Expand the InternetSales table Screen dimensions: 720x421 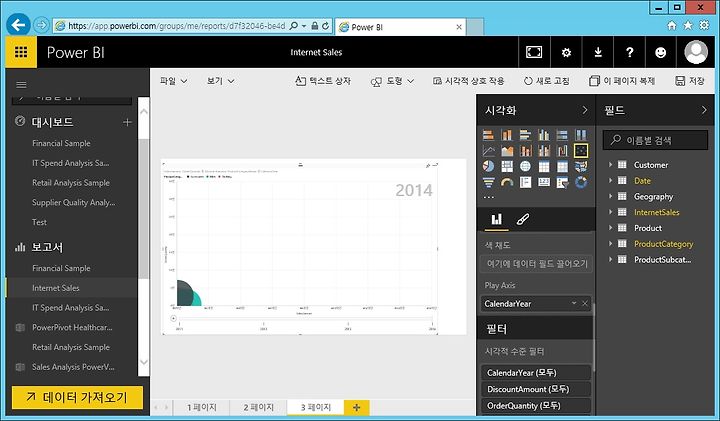click(610, 212)
